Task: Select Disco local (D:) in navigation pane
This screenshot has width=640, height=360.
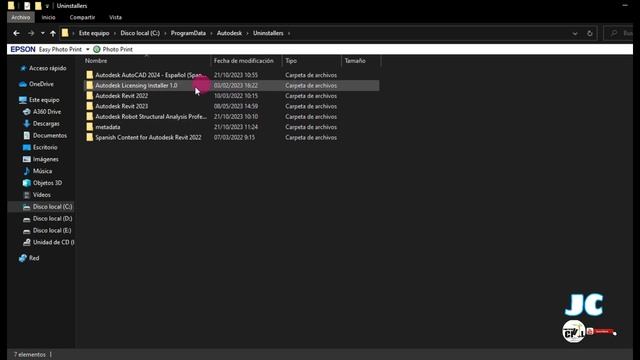Action: 52,218
